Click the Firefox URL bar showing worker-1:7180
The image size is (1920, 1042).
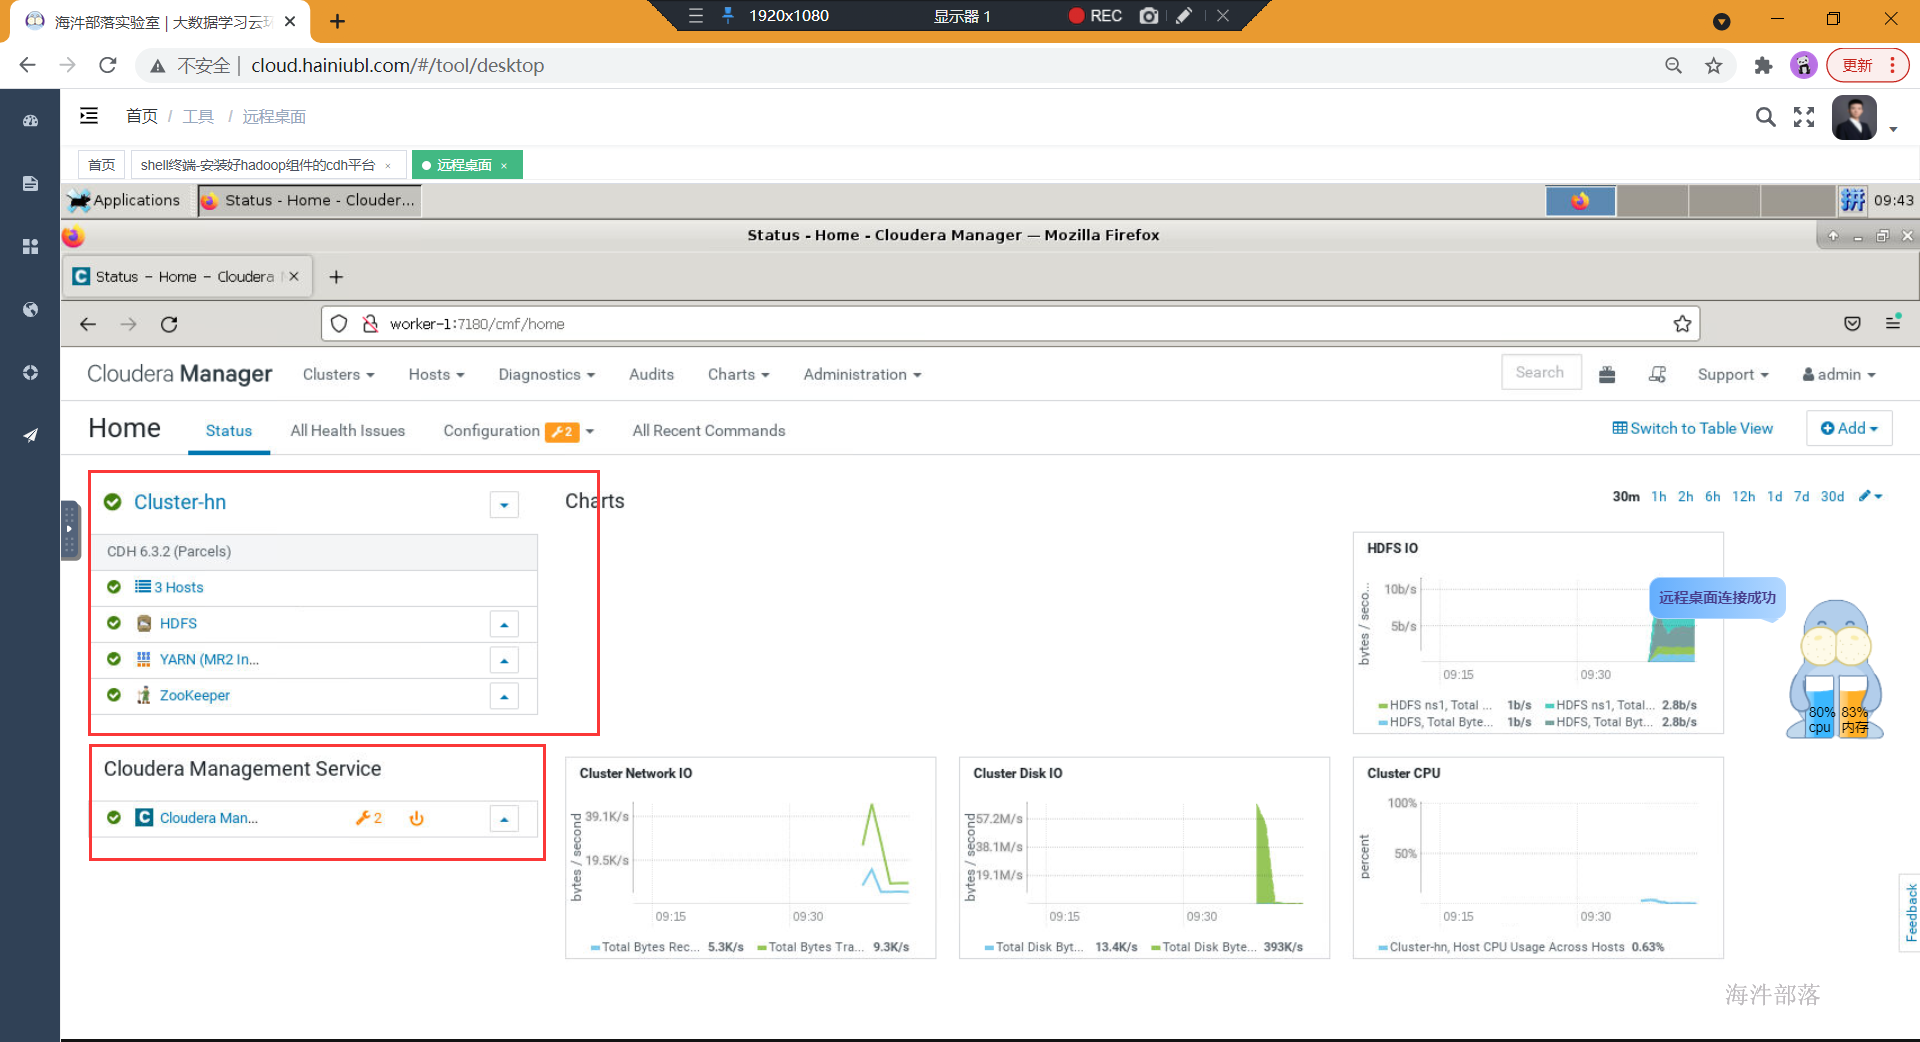click(1010, 324)
